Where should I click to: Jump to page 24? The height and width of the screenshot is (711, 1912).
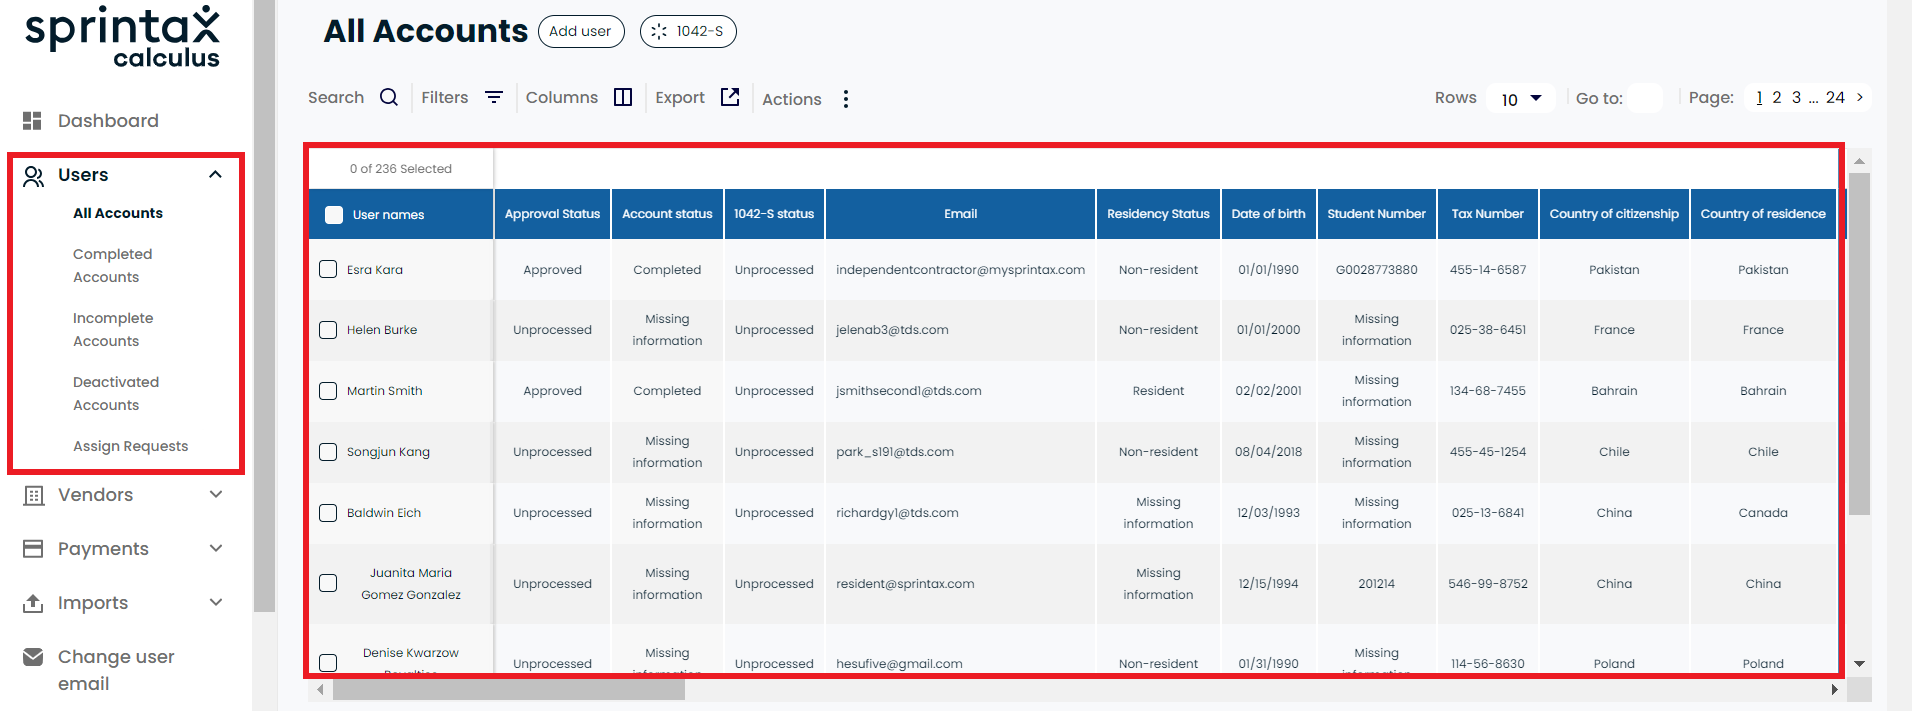[1835, 97]
